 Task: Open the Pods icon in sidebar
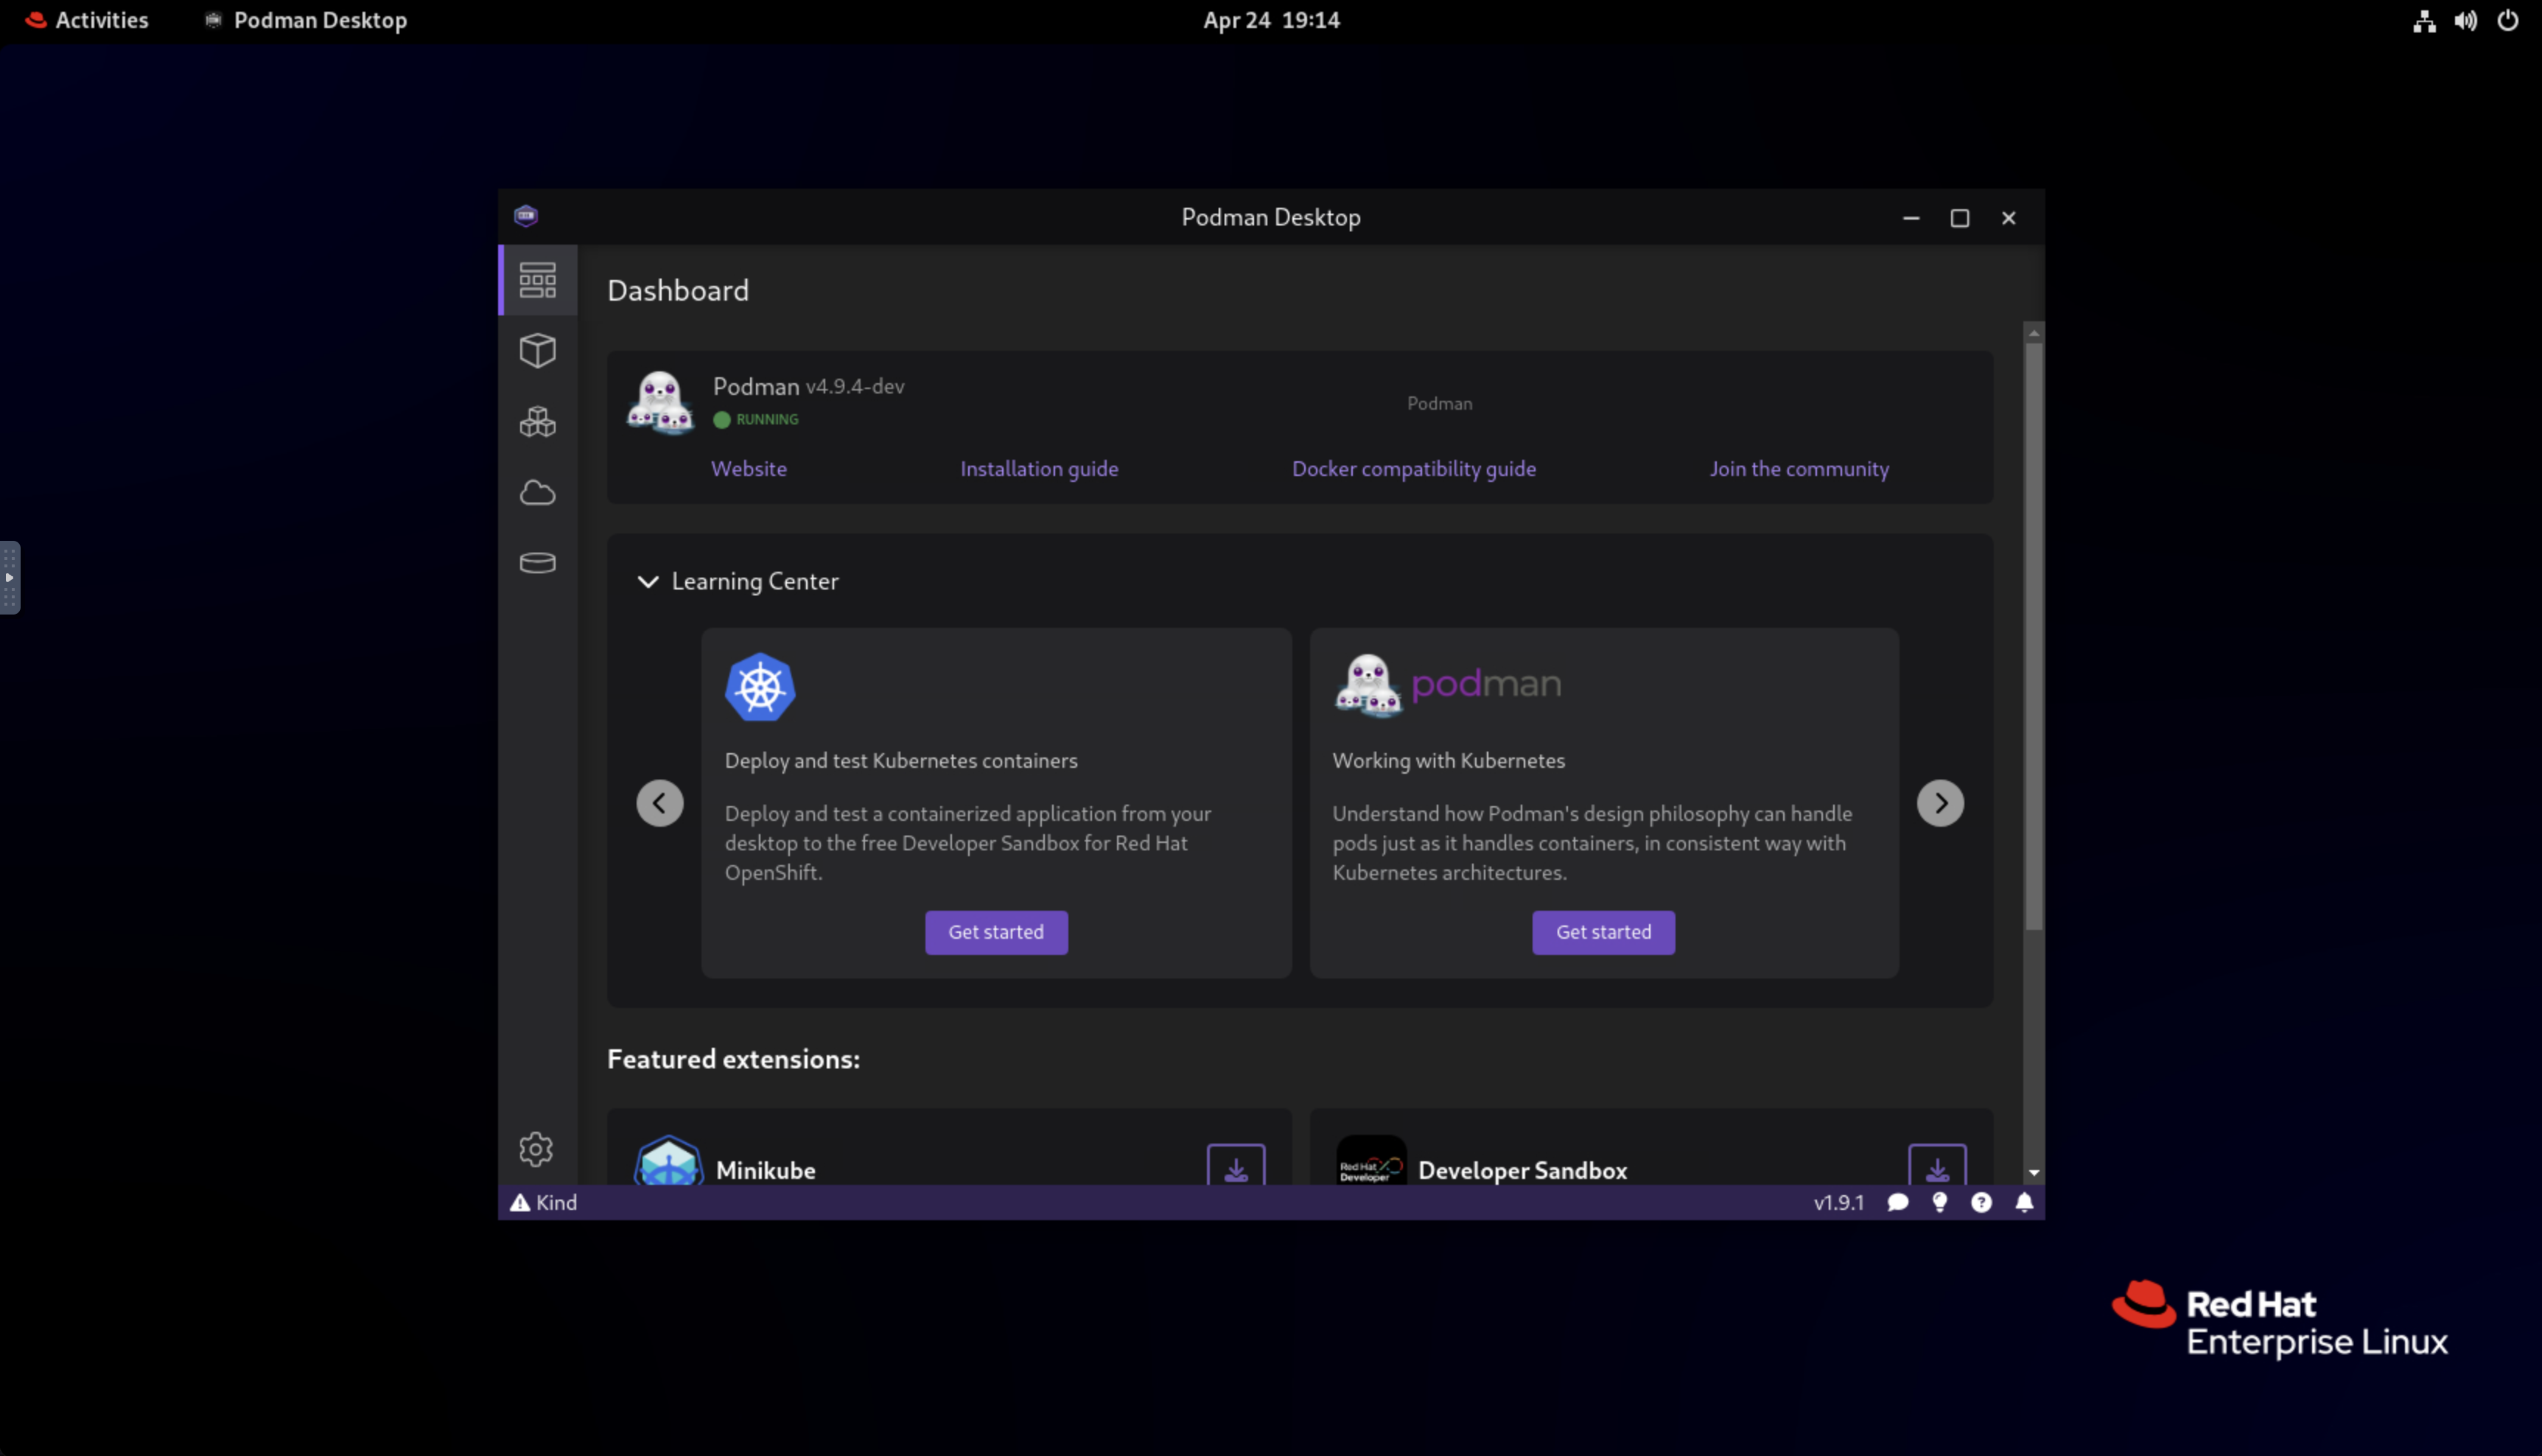(538, 421)
